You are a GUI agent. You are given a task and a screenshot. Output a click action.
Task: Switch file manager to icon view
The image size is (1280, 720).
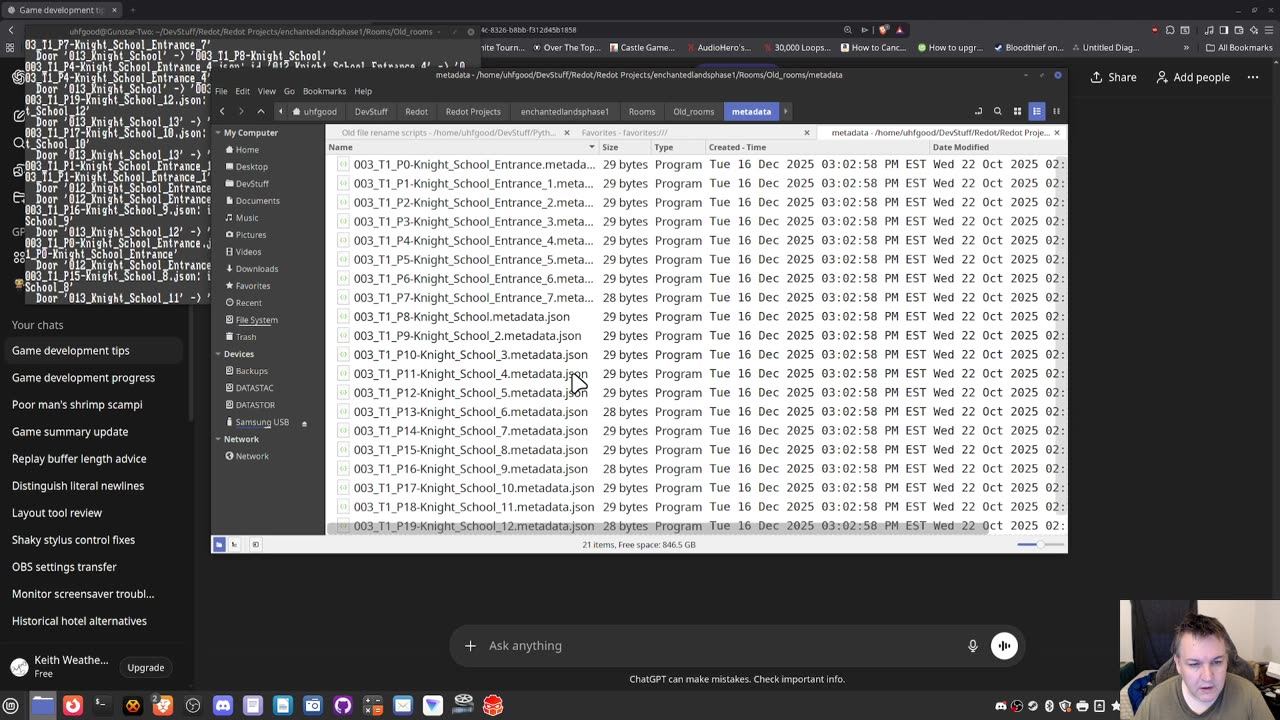1017,111
